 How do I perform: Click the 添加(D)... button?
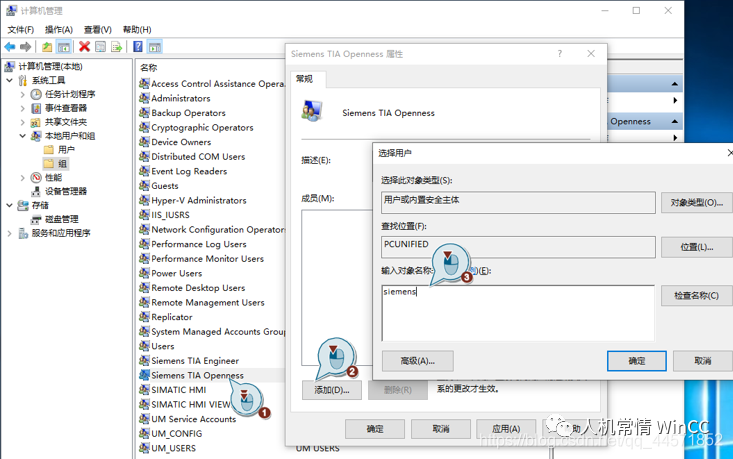[332, 390]
